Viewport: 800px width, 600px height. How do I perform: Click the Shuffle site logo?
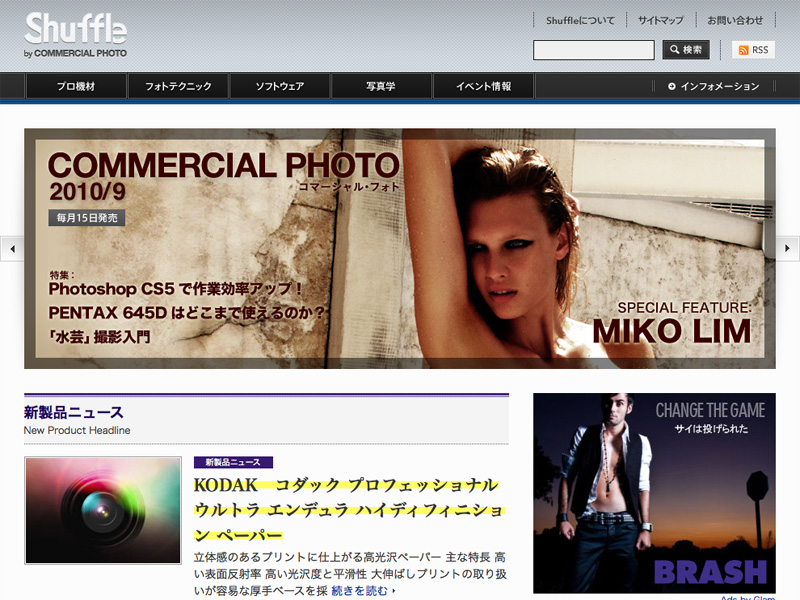76,35
